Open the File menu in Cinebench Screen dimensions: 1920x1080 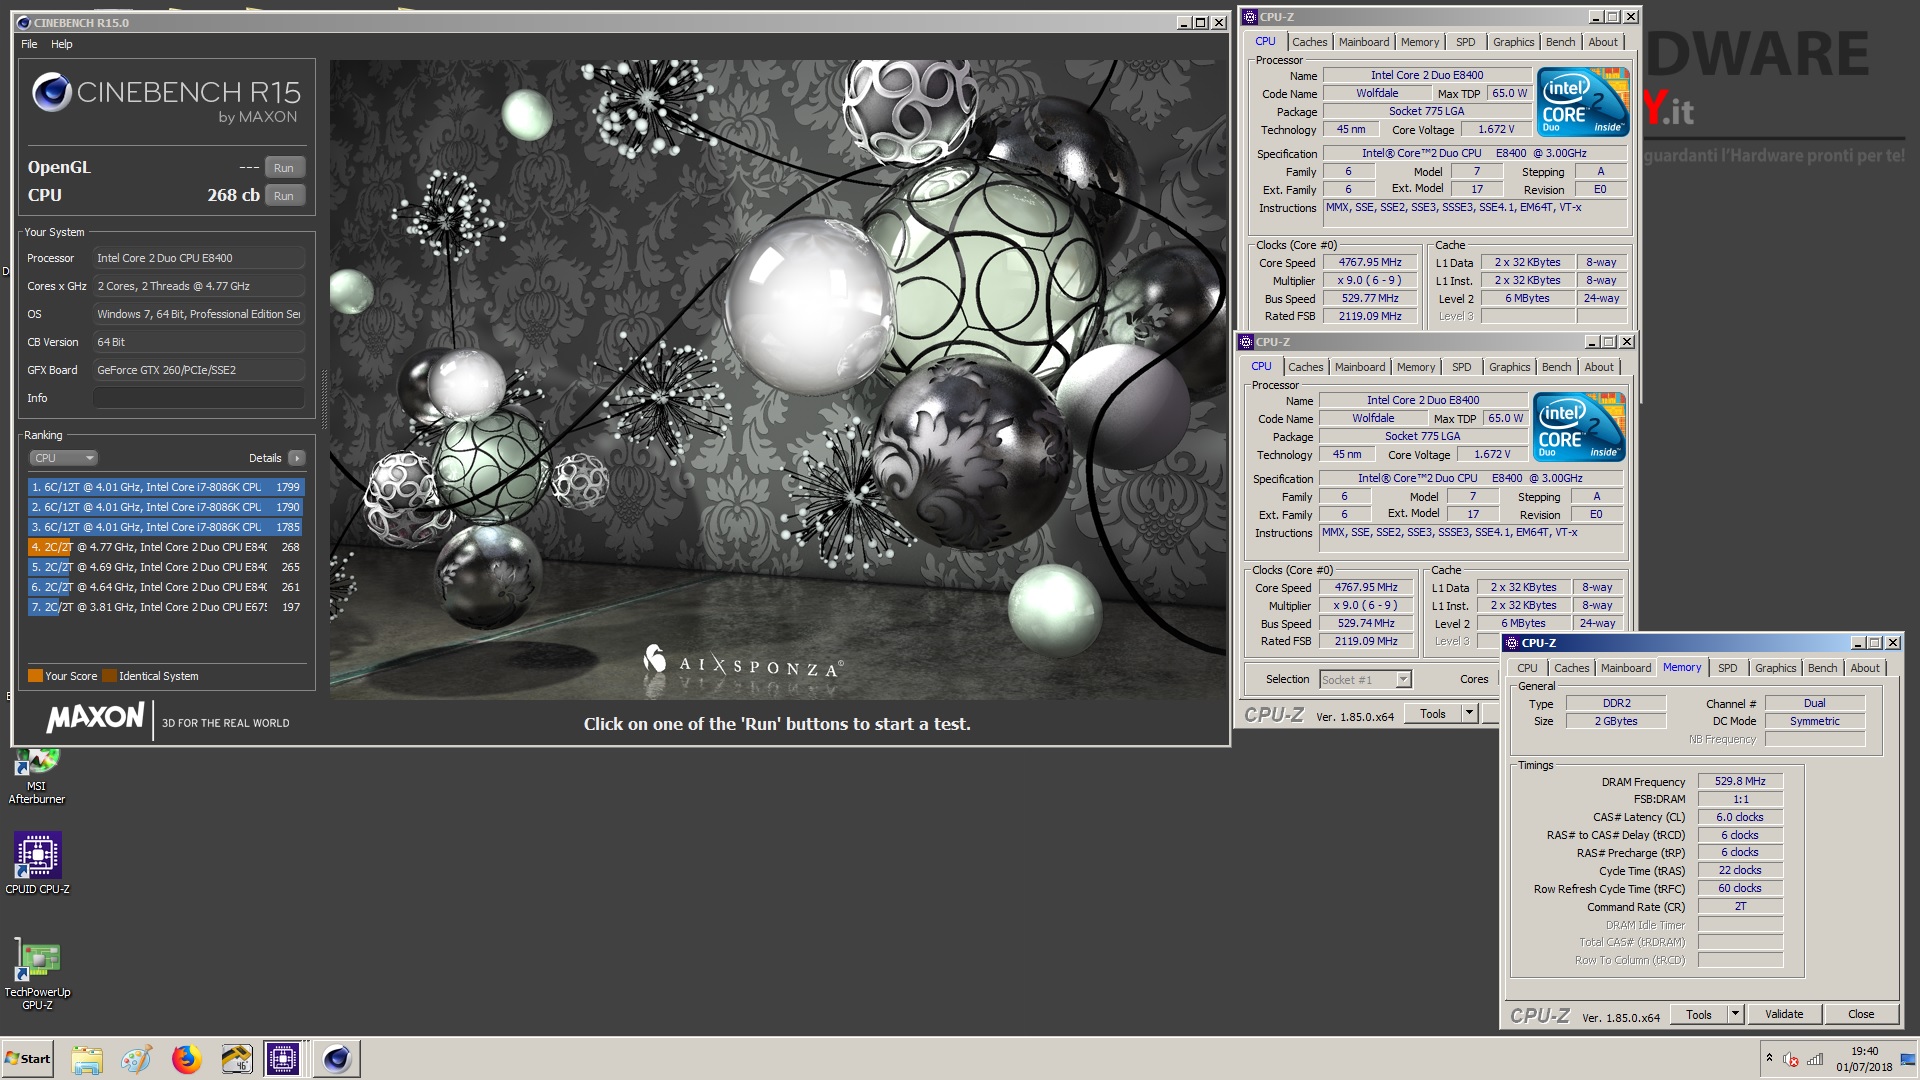[29, 44]
